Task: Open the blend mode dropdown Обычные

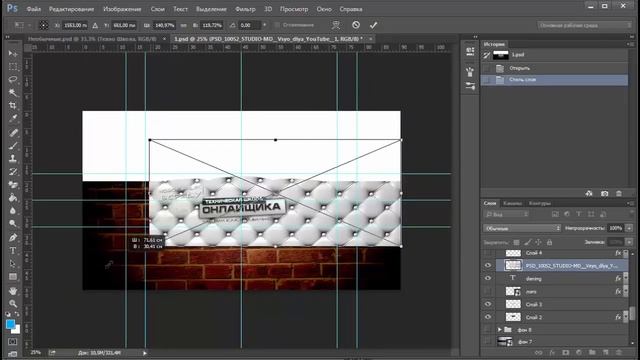Action: tap(522, 228)
